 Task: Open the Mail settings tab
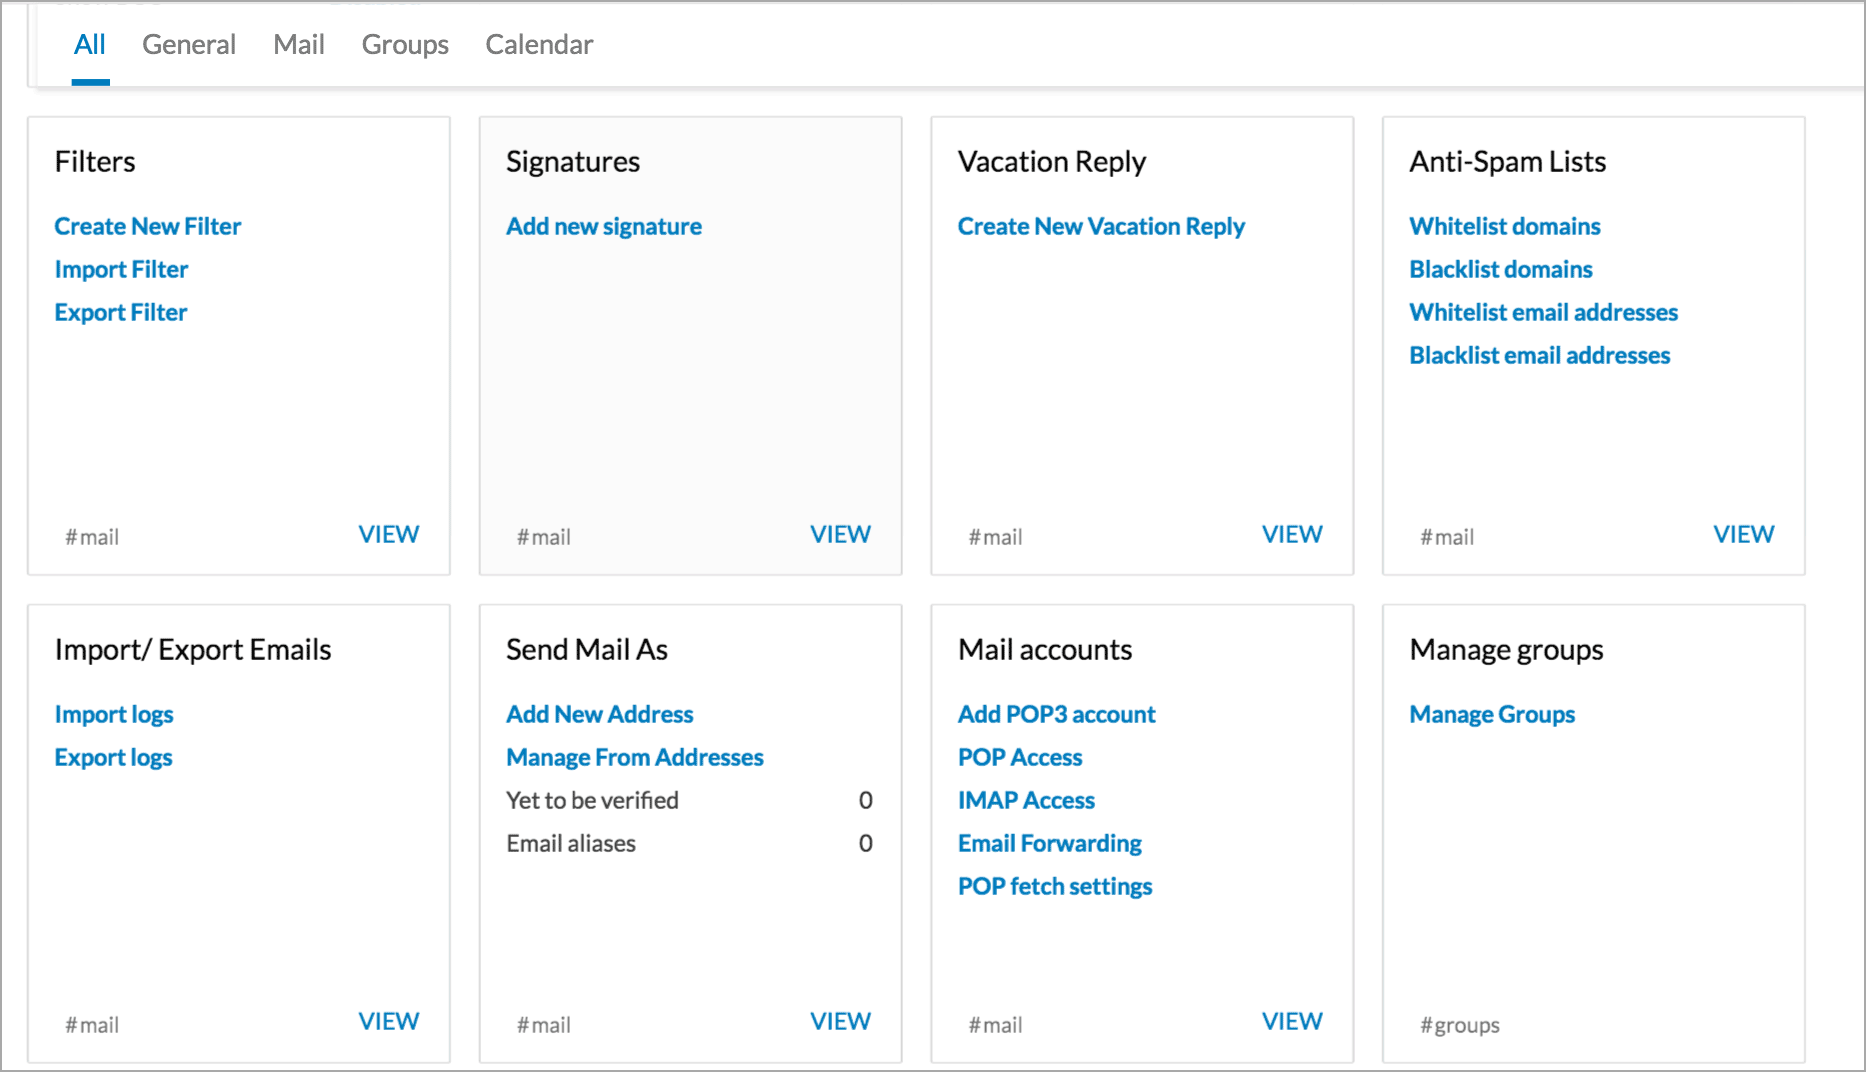[x=298, y=45]
